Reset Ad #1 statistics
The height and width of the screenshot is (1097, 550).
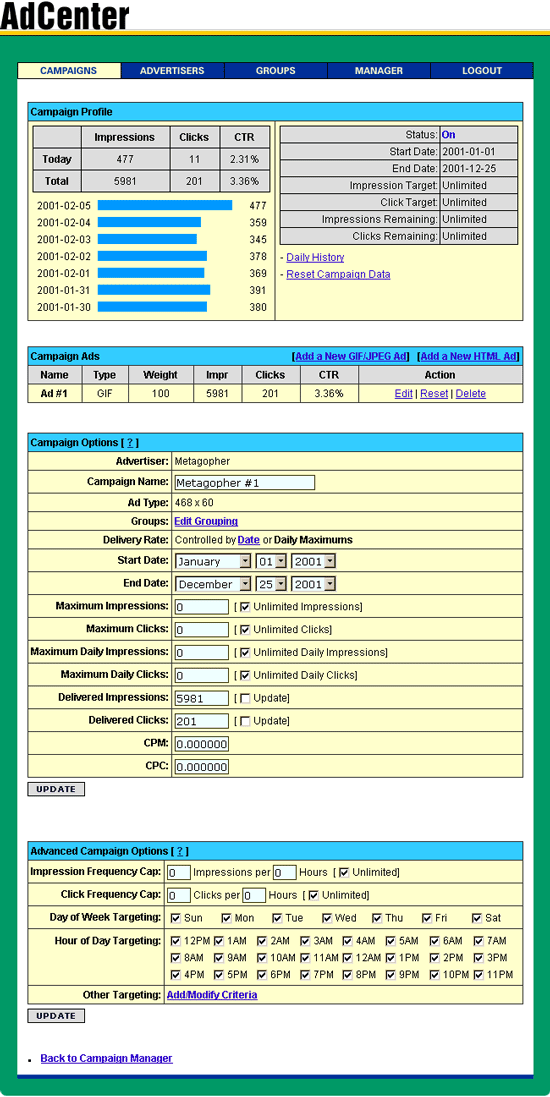434,394
